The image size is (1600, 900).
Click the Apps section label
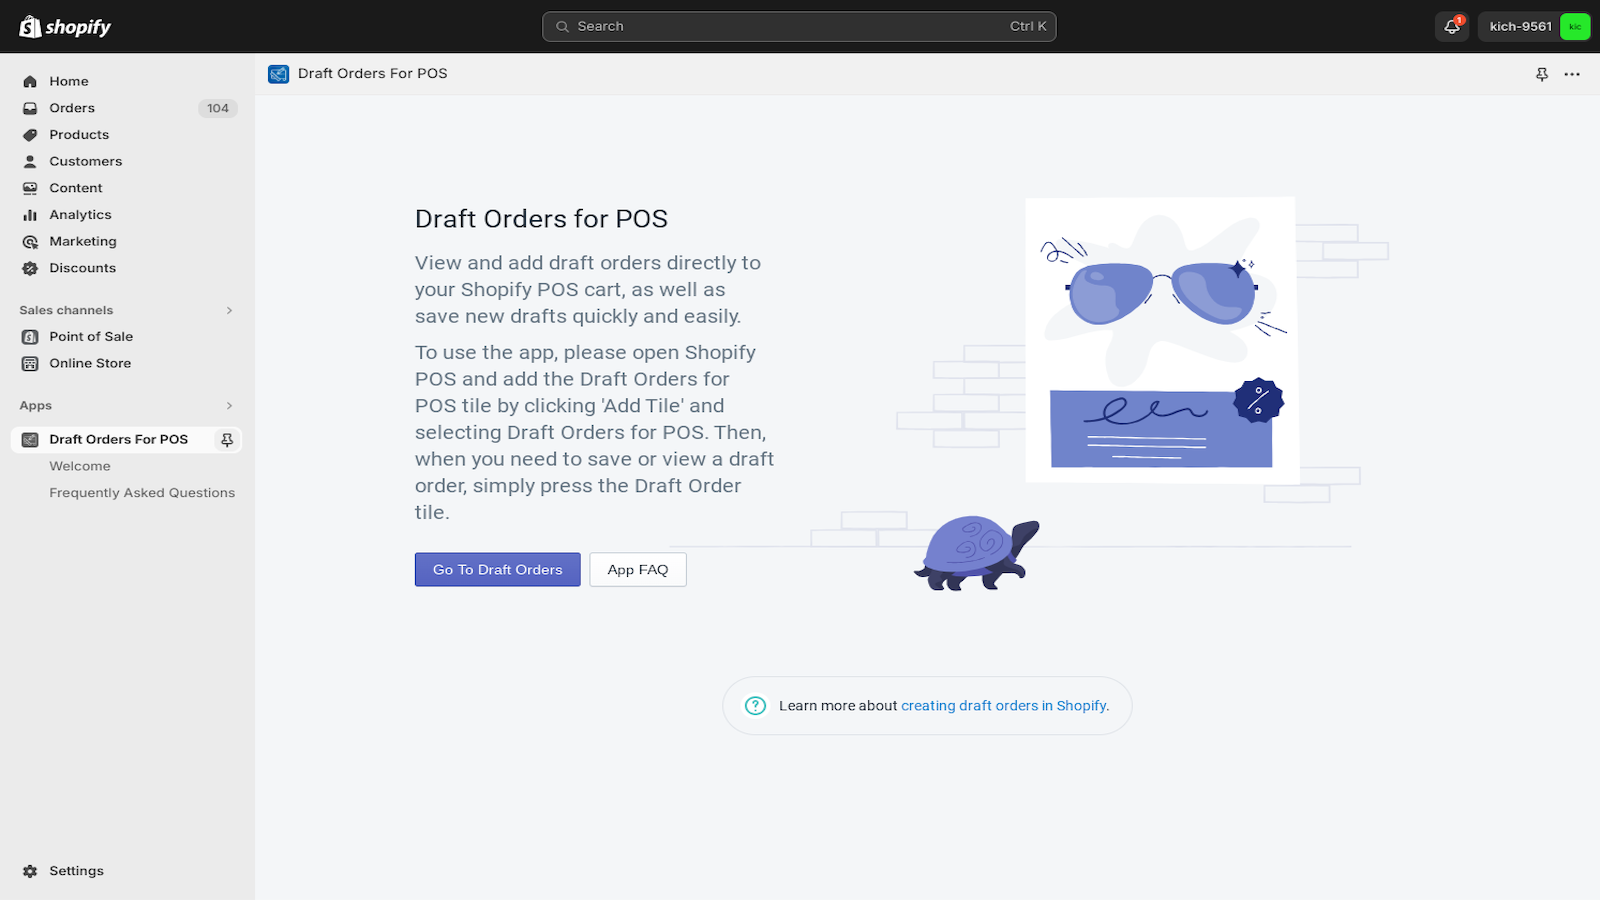tap(35, 406)
